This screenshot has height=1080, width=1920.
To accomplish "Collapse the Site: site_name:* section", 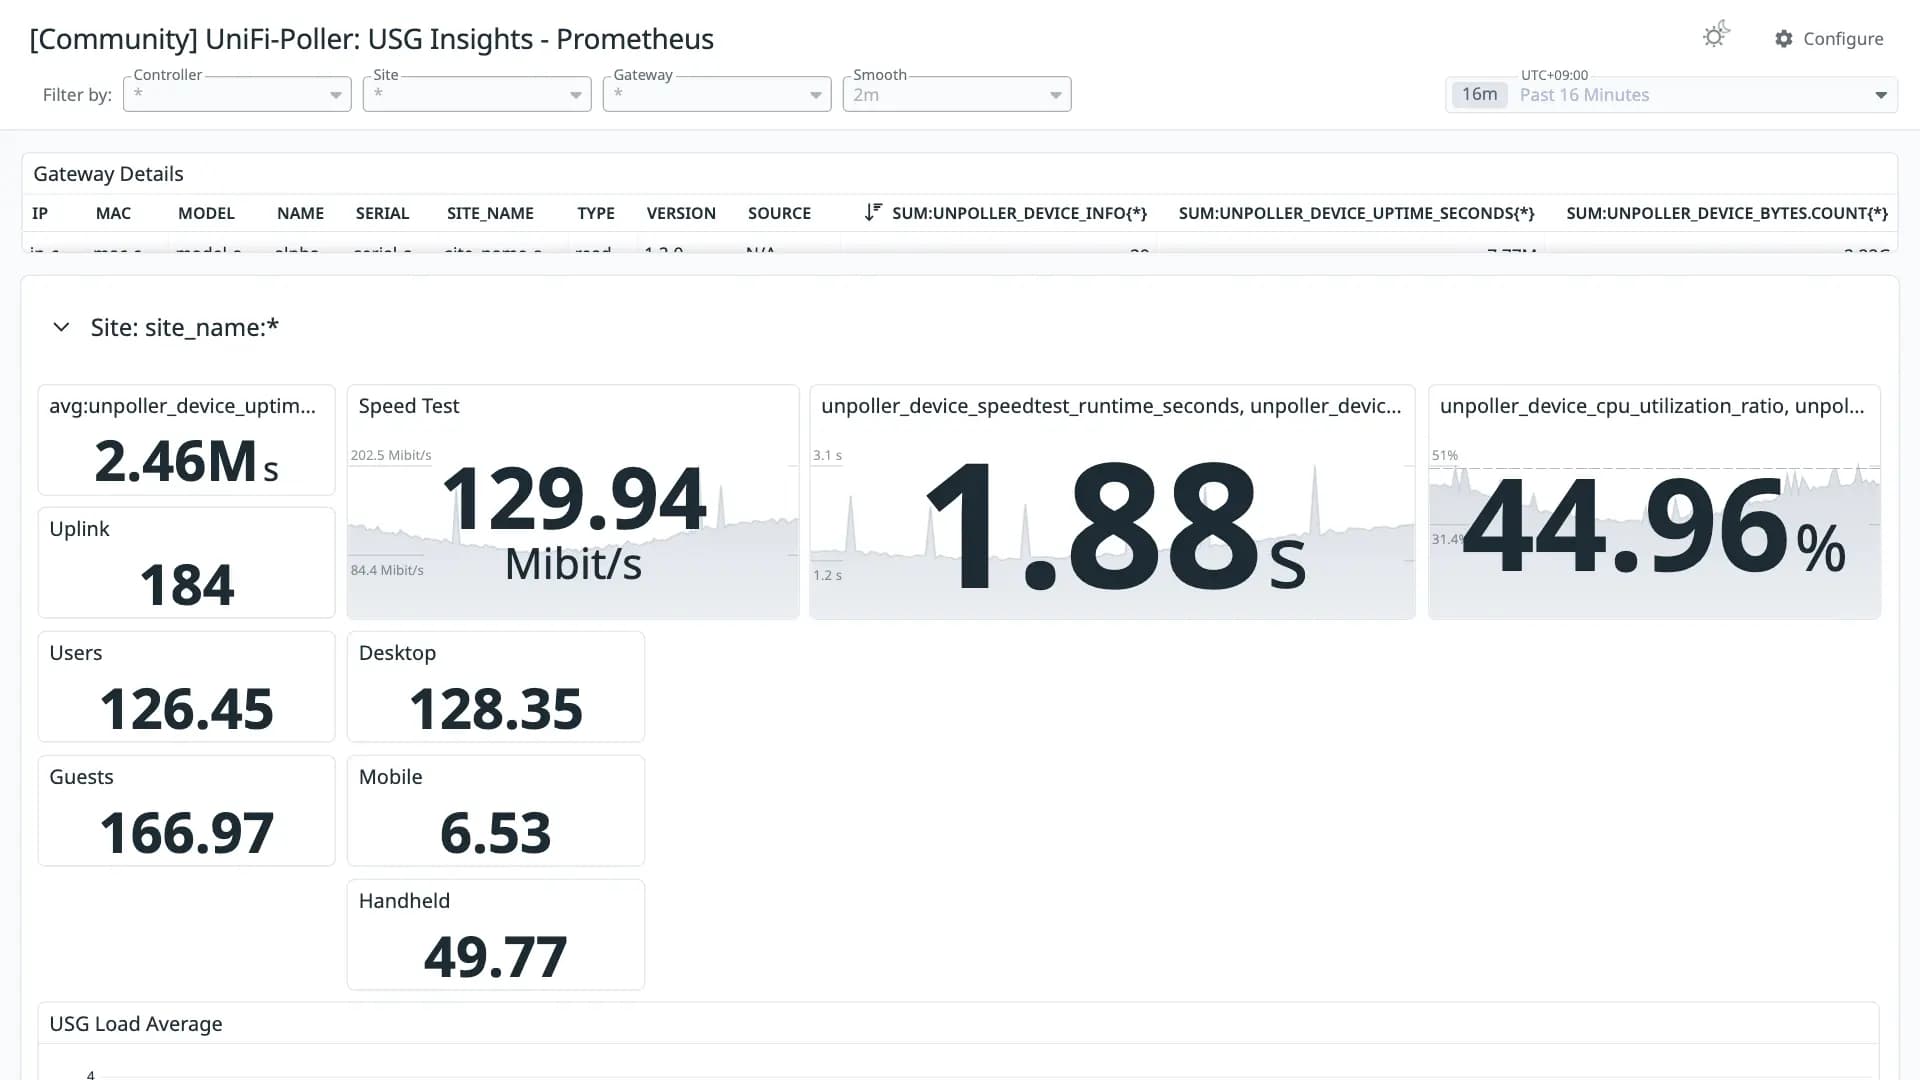I will [x=61, y=327].
